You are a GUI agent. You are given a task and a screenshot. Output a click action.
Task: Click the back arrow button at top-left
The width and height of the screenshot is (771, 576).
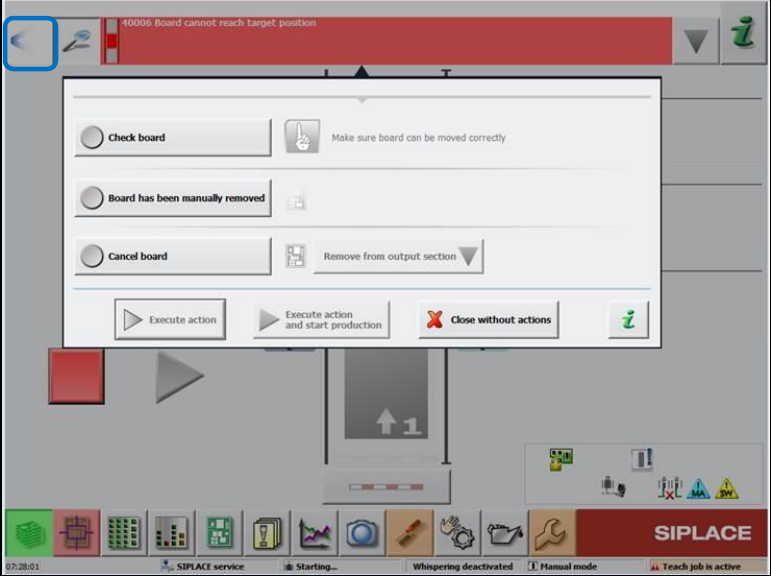point(30,43)
